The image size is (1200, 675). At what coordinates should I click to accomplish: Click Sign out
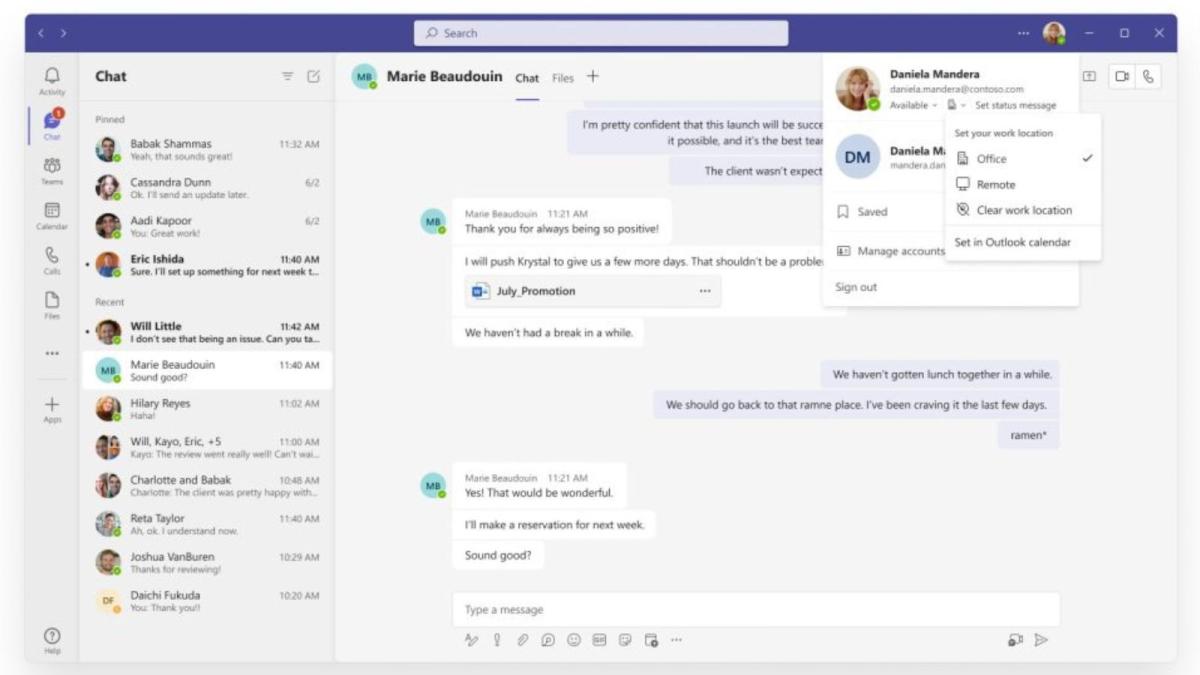[x=856, y=287]
